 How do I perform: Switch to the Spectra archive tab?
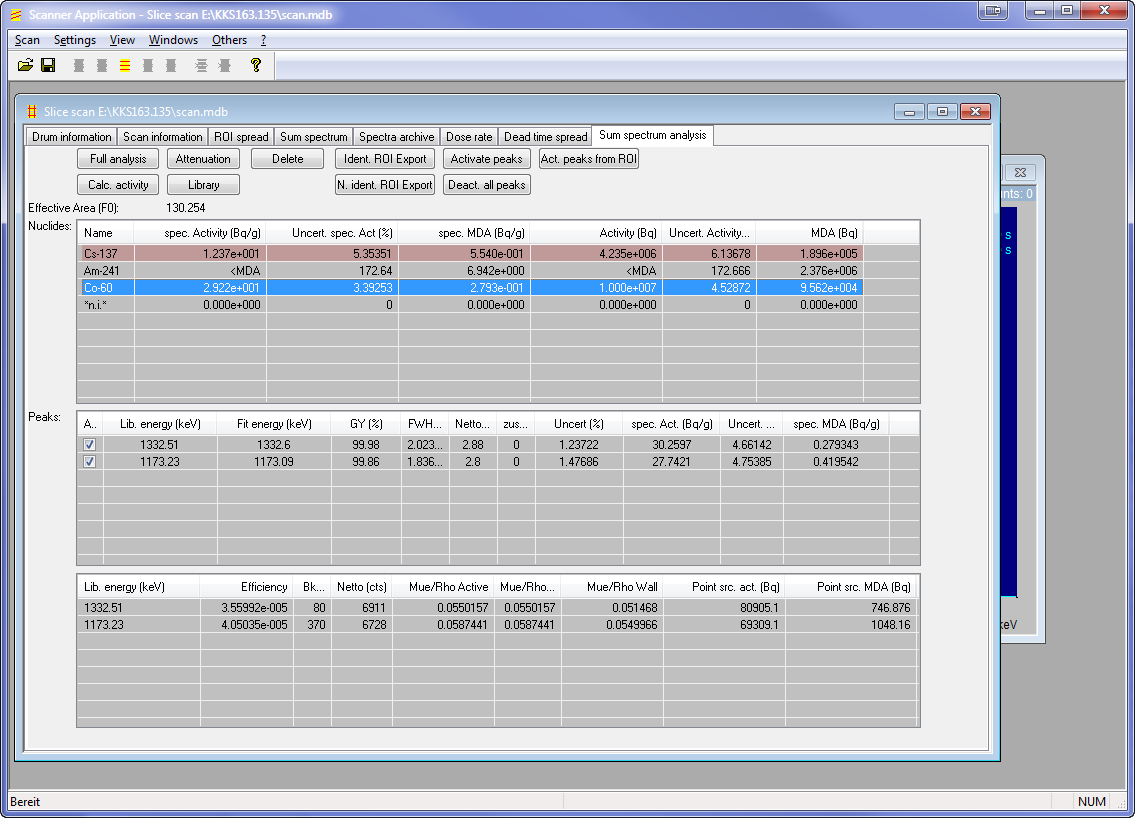397,137
